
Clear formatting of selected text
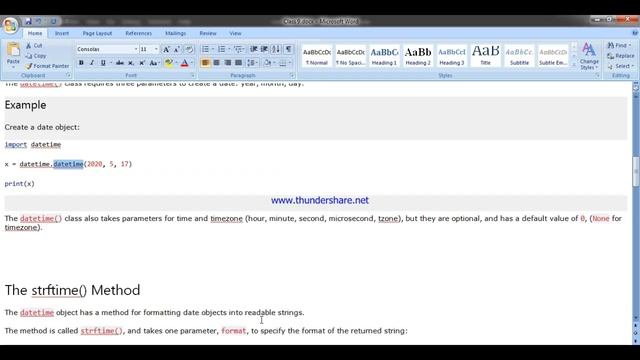189,49
